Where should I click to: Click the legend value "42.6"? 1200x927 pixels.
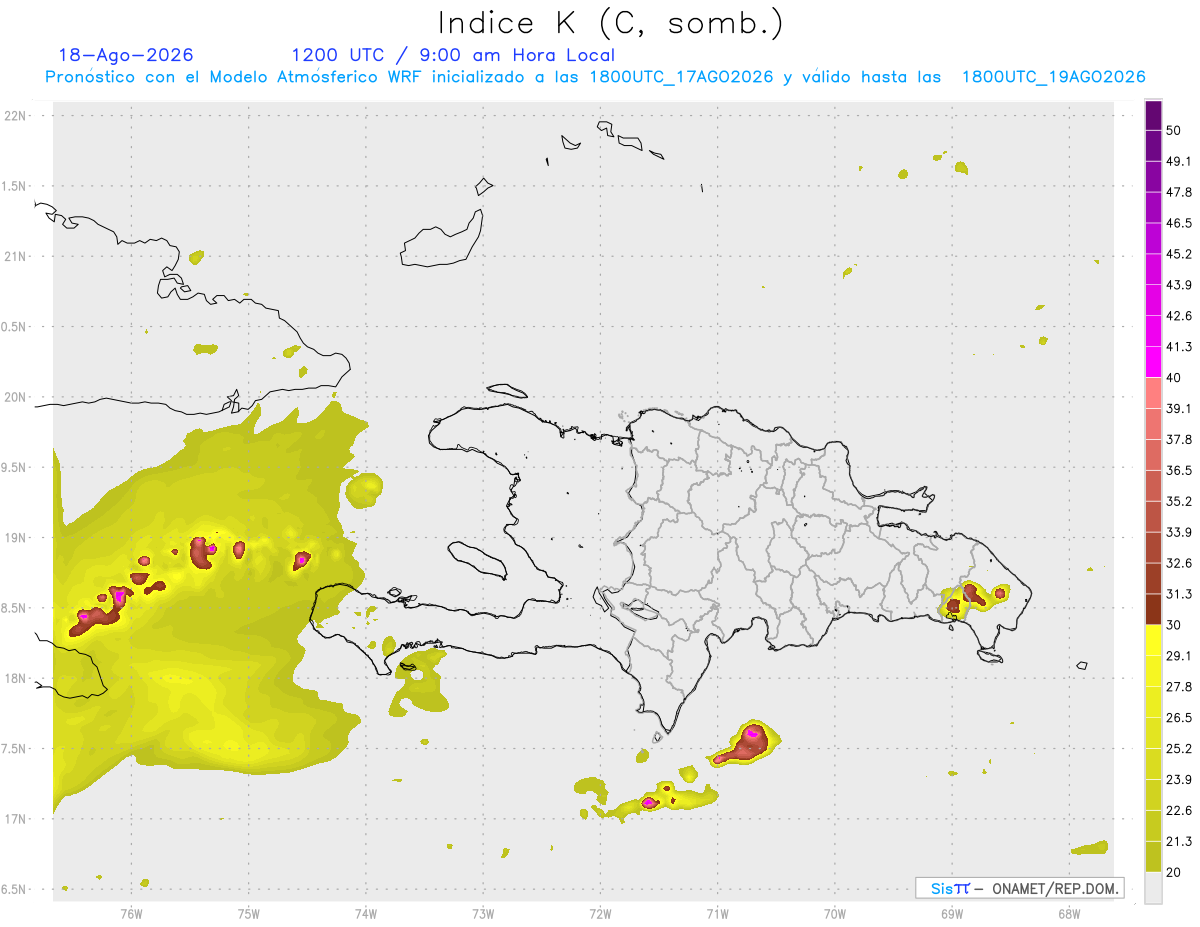(1179, 316)
